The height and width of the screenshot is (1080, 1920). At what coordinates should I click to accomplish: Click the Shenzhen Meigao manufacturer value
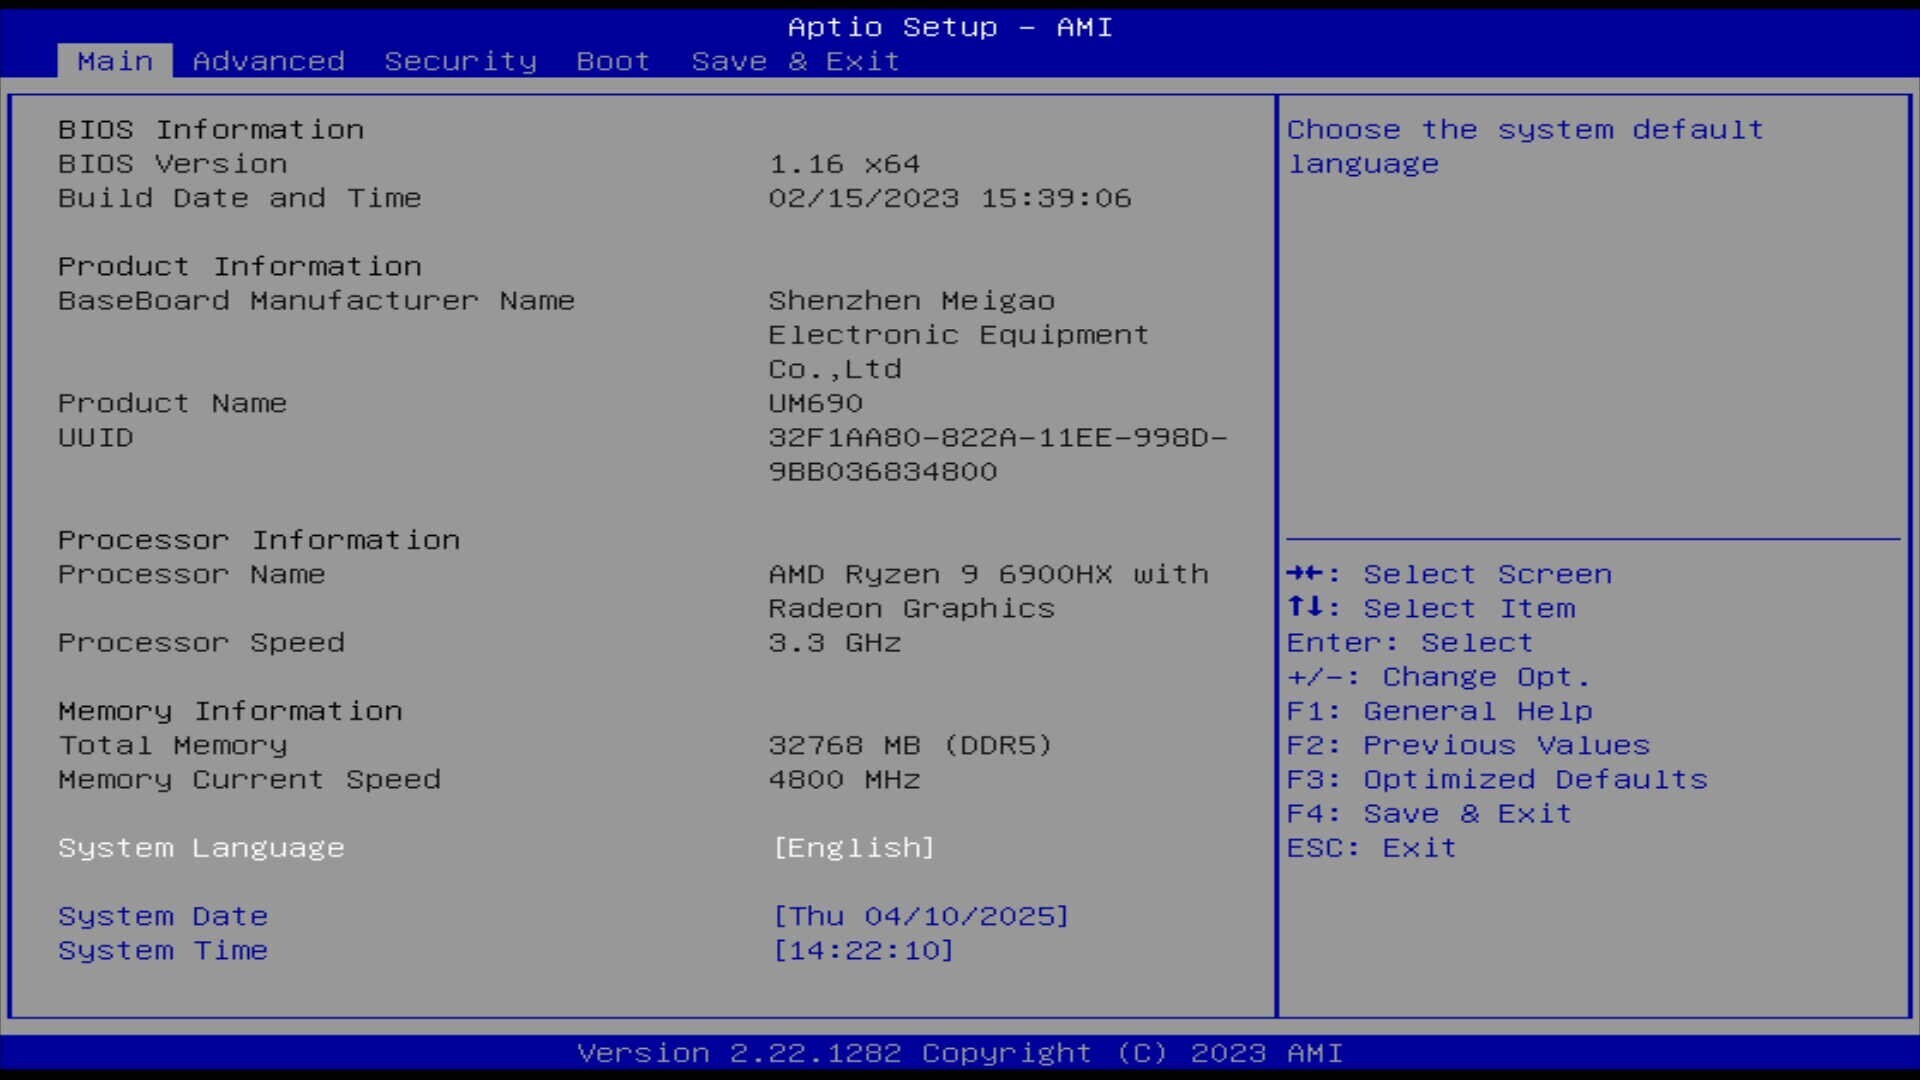click(959, 335)
